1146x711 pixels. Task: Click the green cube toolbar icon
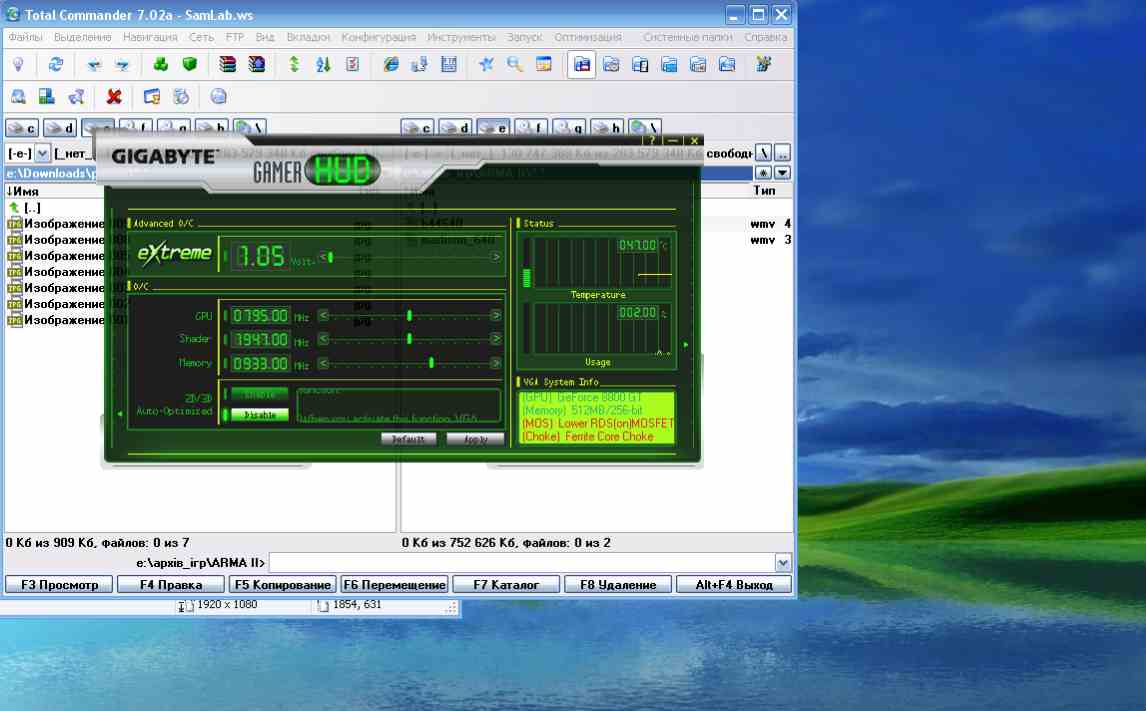click(x=190, y=65)
